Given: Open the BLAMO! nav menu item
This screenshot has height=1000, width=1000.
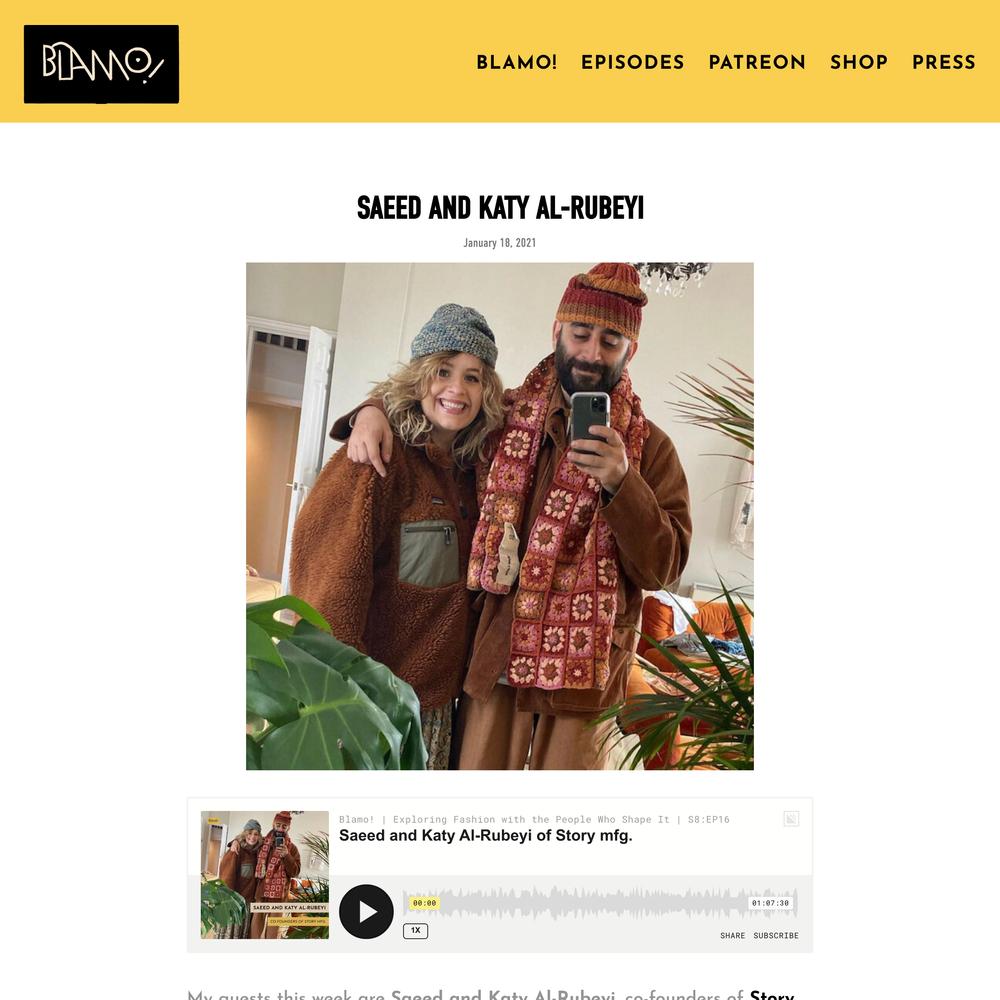Looking at the screenshot, I should (517, 62).
